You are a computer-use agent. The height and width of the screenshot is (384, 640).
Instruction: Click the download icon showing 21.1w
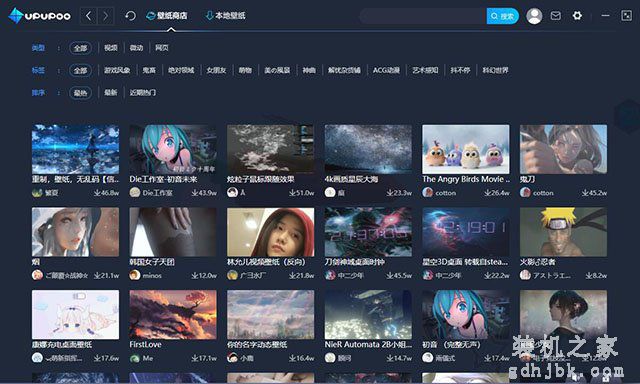pyautogui.click(x=97, y=275)
